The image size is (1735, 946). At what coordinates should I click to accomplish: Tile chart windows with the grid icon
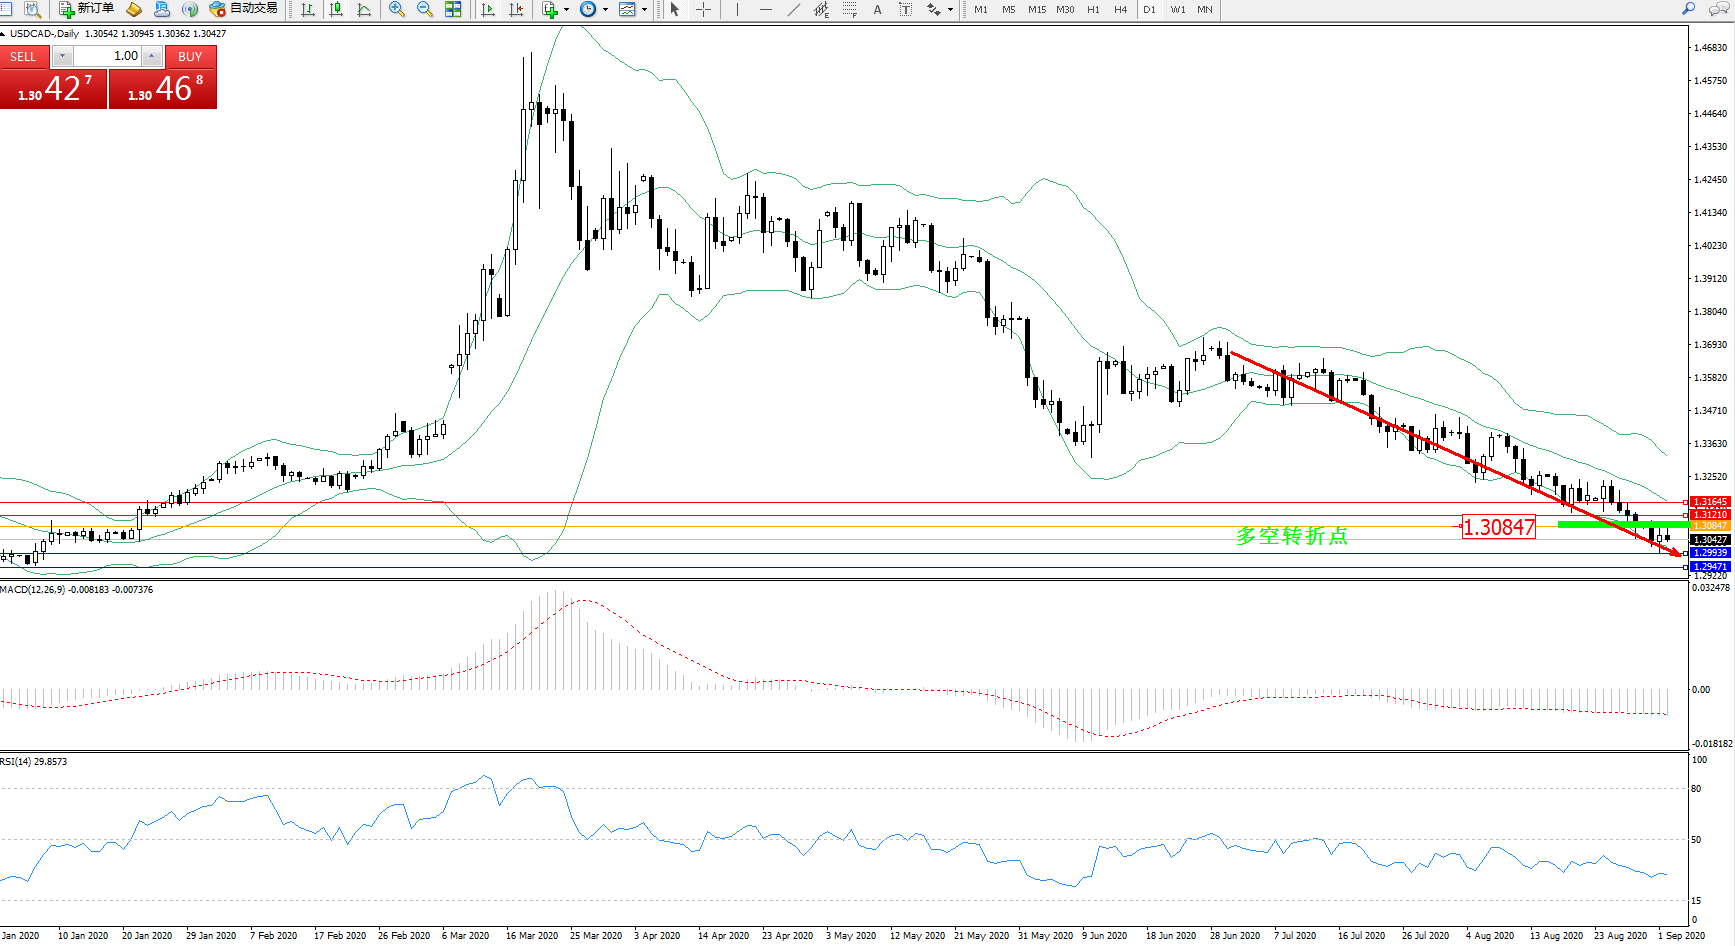pyautogui.click(x=453, y=10)
